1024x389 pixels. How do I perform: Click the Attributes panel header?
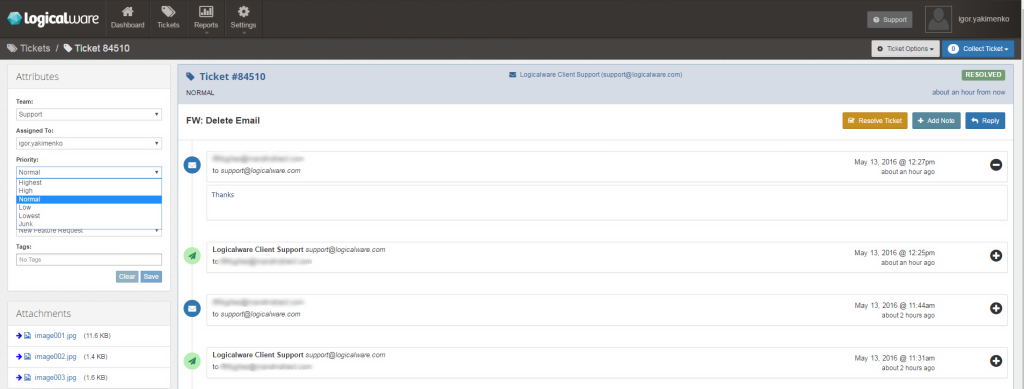point(89,76)
